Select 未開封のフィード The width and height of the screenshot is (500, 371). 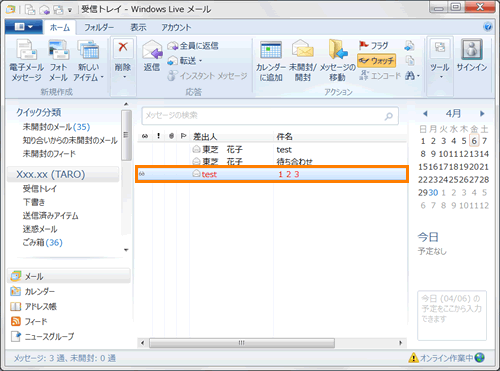tap(49, 154)
